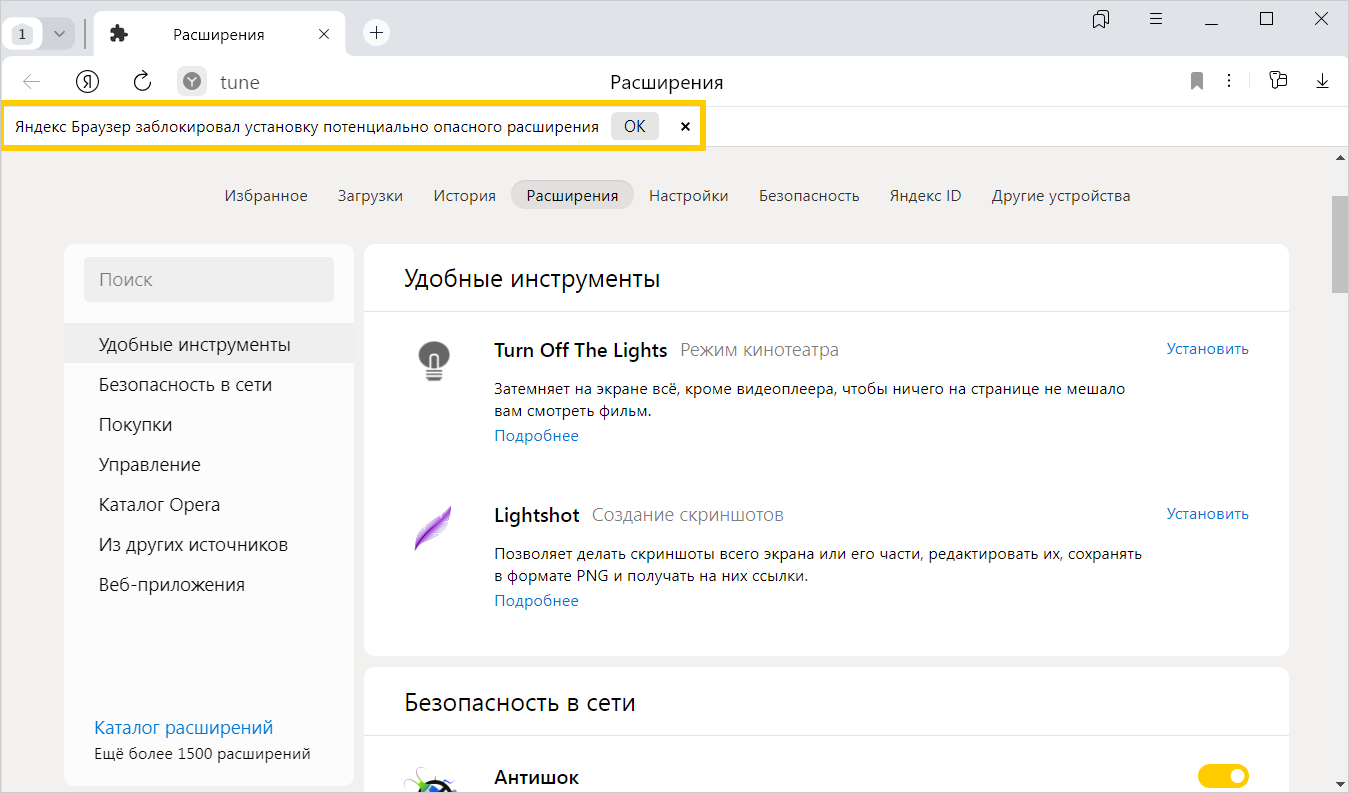Open a new tab with plus icon
Screen dimensions: 1349x793
pos(376,33)
